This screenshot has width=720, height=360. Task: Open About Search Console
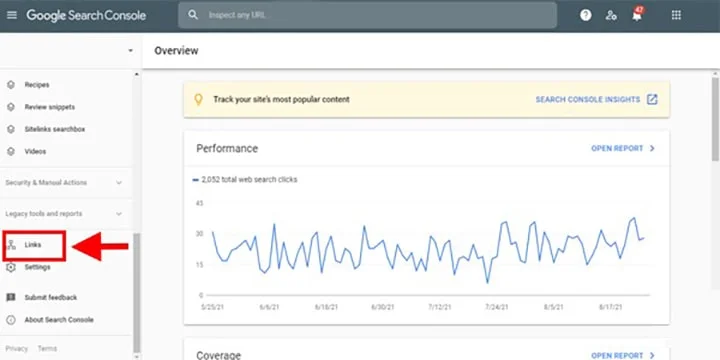[x=59, y=320]
